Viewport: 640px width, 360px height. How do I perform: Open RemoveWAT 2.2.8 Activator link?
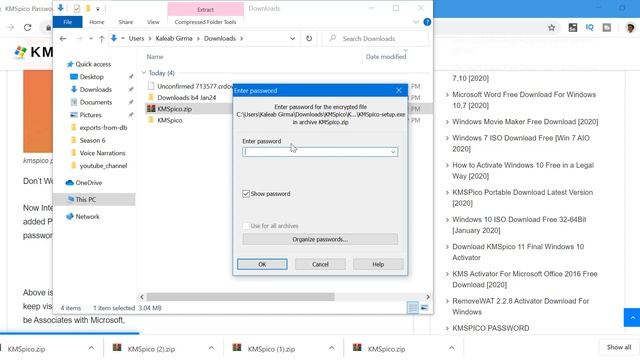(520, 306)
